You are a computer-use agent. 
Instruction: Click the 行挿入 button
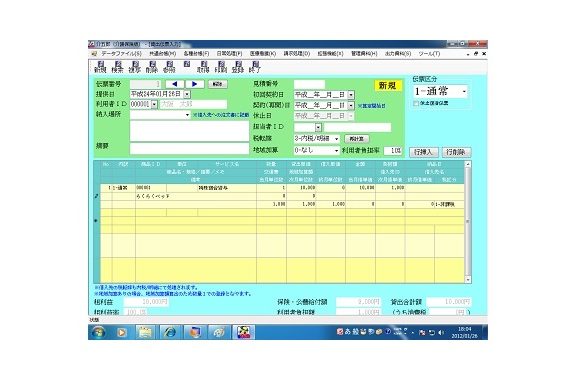pos(424,152)
